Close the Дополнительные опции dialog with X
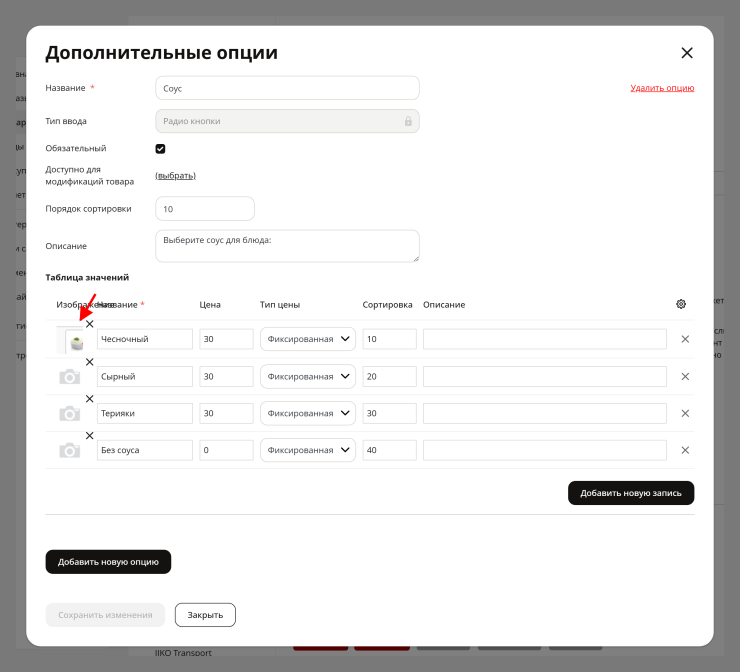740x672 pixels. (687, 53)
